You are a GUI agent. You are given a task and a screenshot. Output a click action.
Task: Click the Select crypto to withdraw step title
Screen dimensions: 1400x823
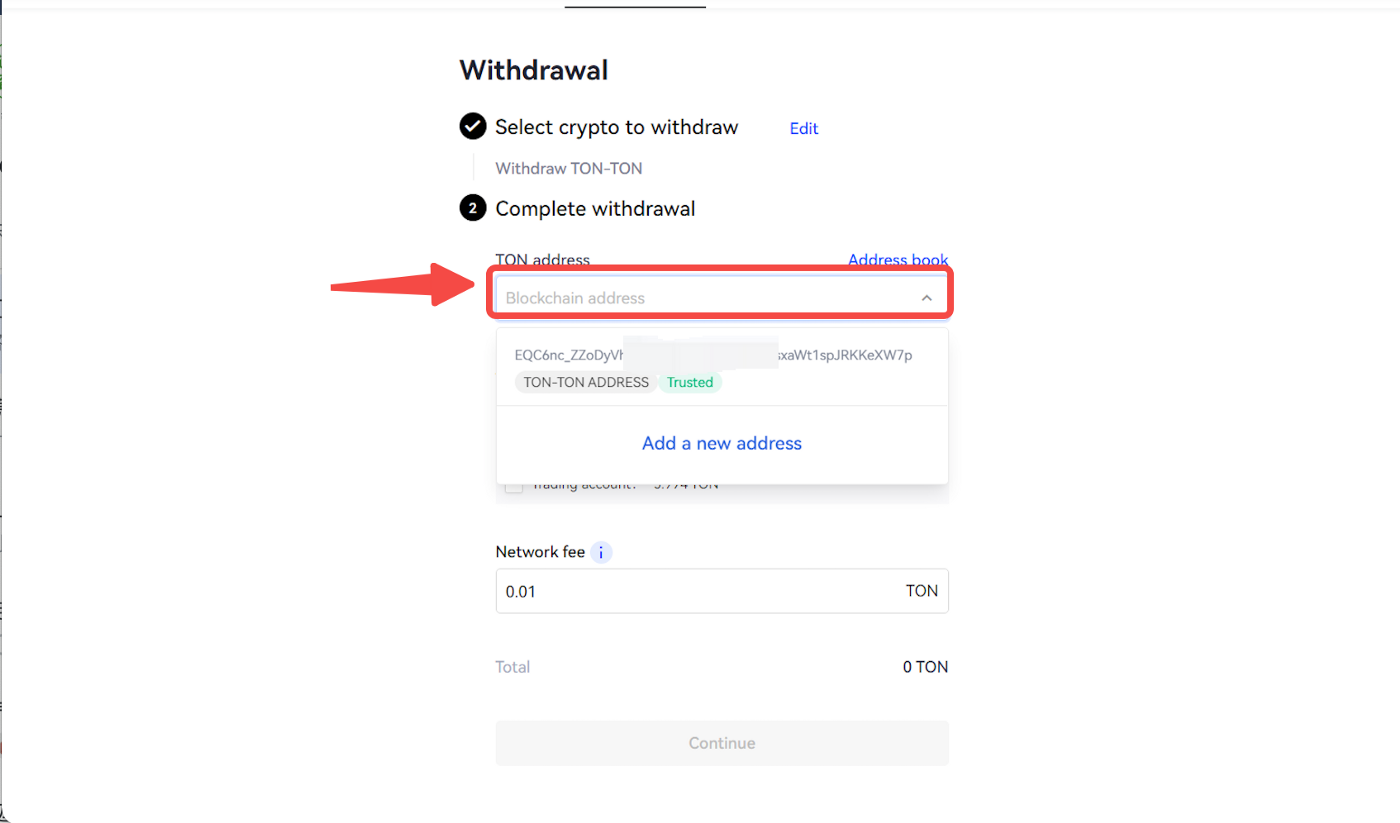click(x=617, y=127)
